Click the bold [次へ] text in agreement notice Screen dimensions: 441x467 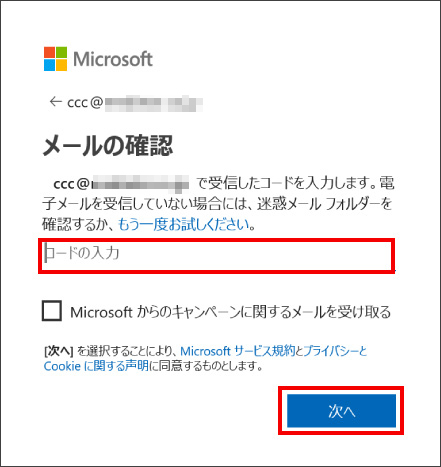(59, 351)
